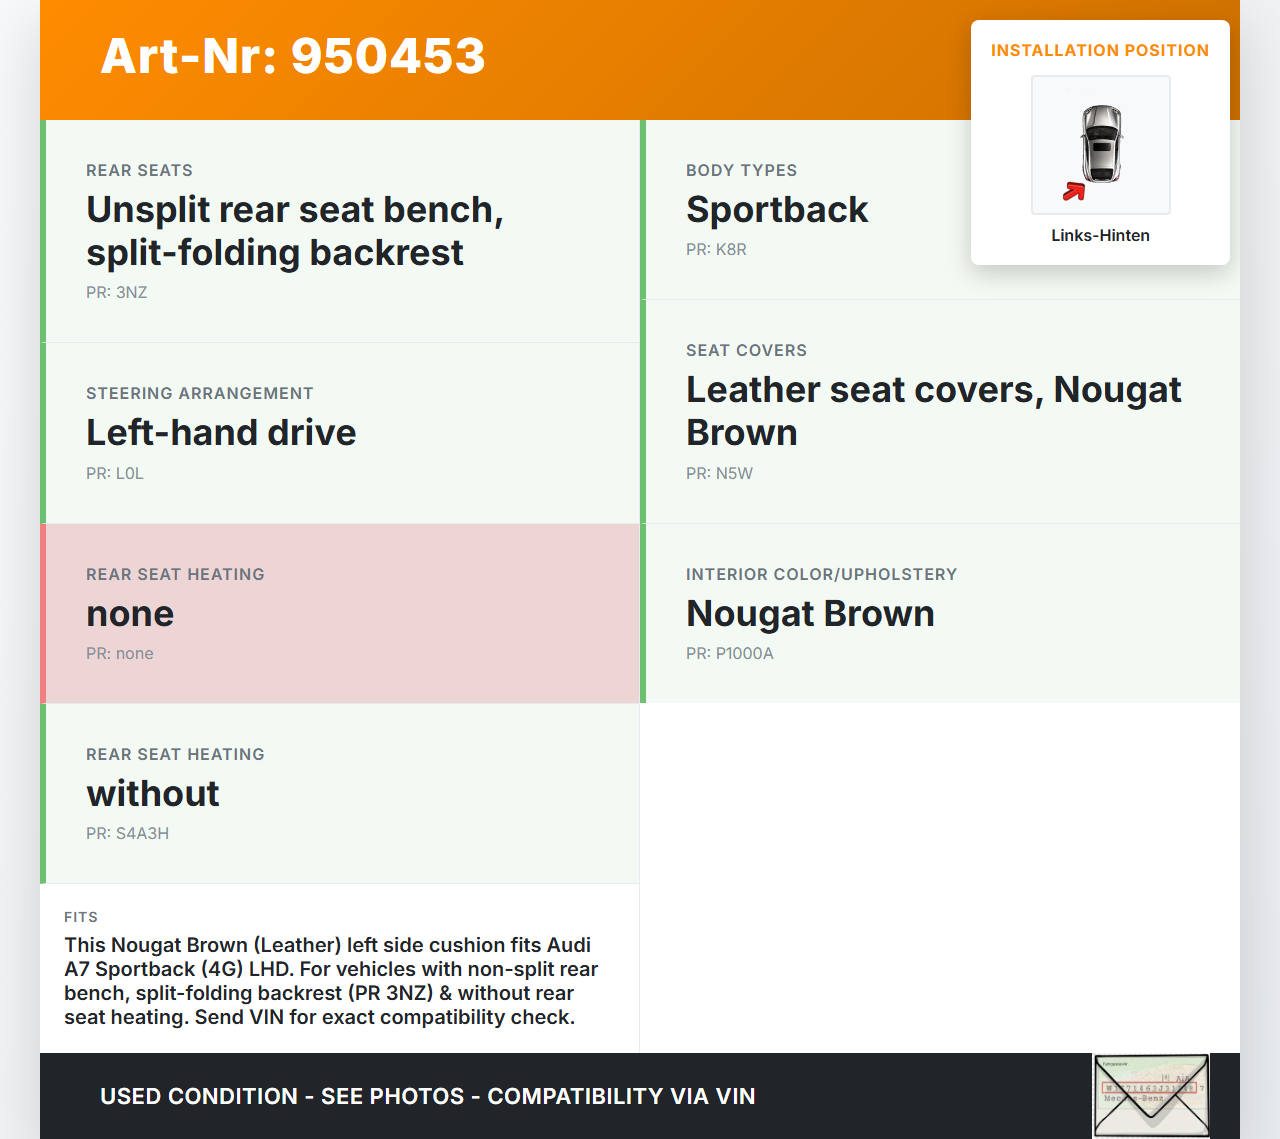Click the PR: P1000A code
Screen dimensions: 1280x1139
[x=729, y=654]
